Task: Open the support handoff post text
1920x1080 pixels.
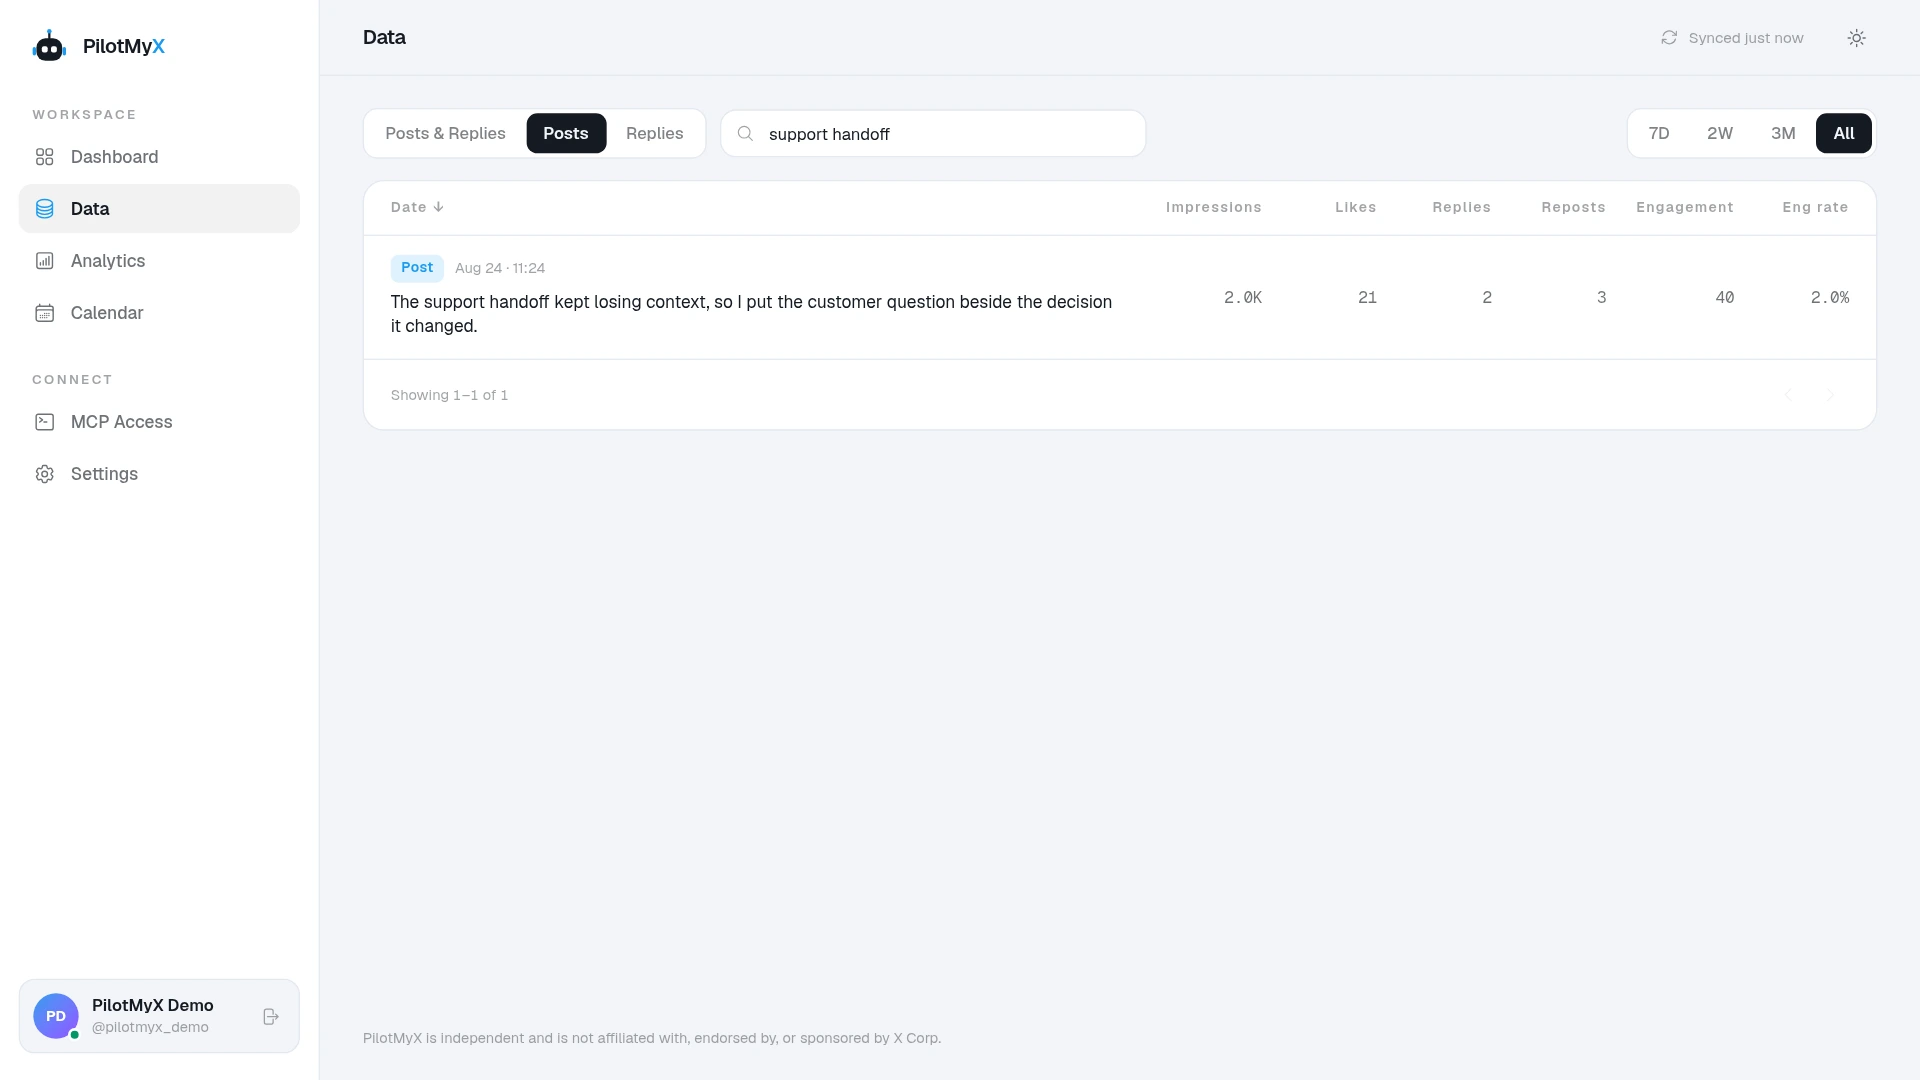Action: tap(751, 314)
